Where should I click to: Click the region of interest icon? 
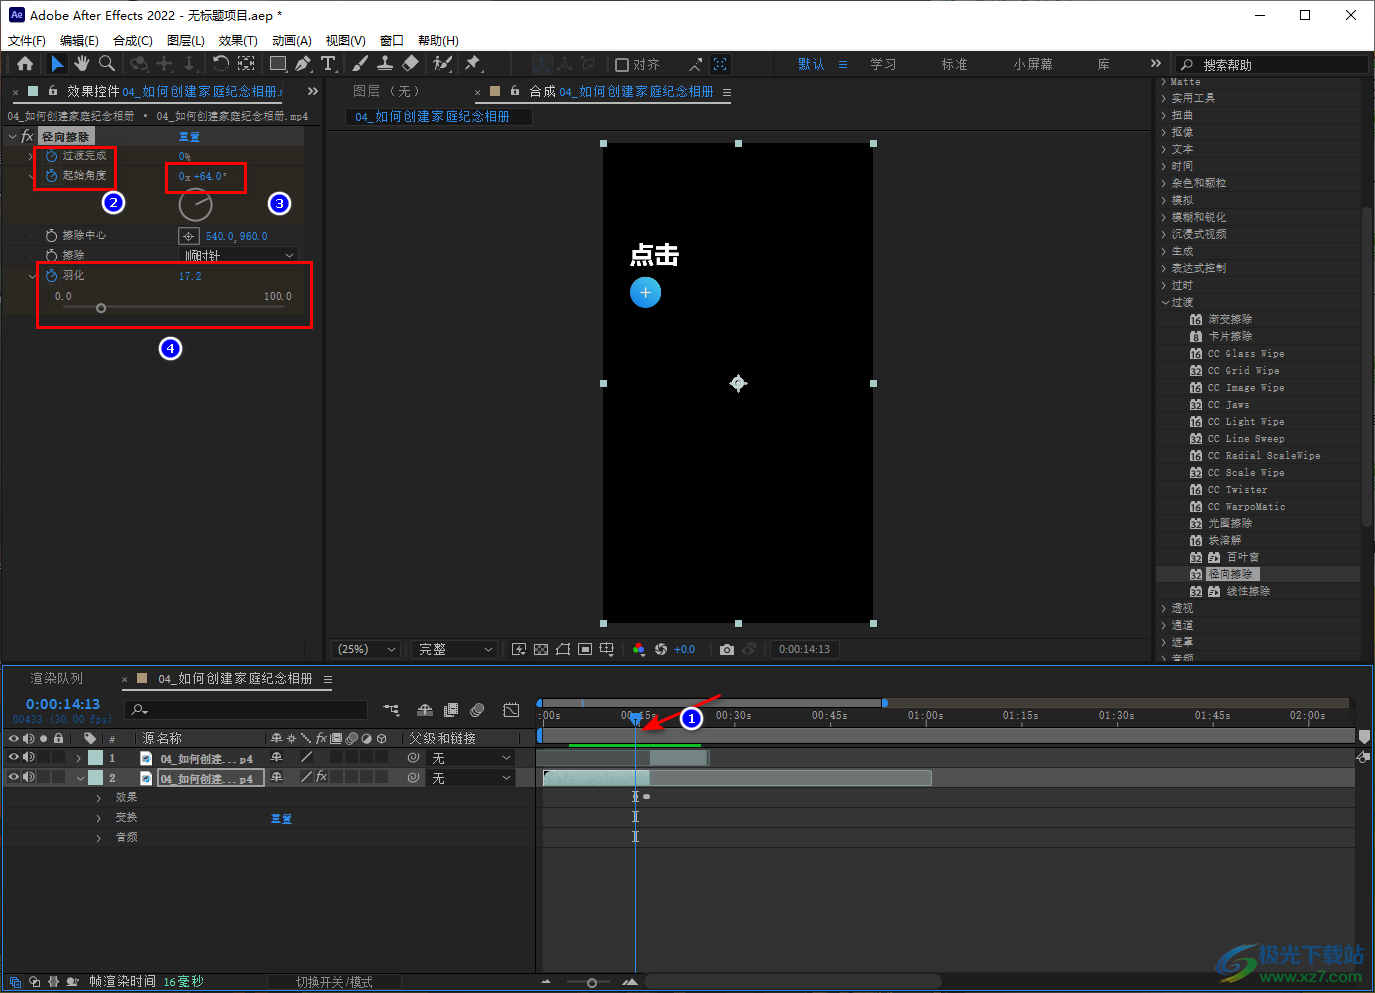[585, 650]
